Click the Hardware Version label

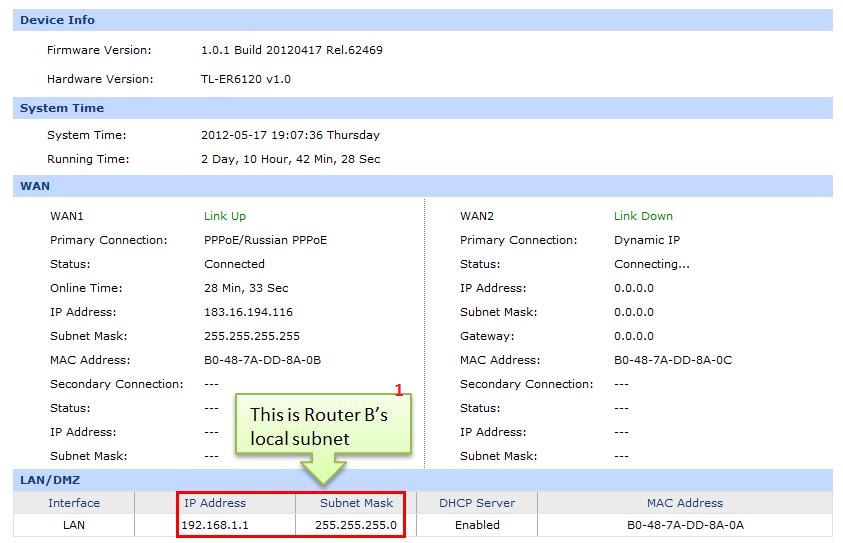point(100,79)
